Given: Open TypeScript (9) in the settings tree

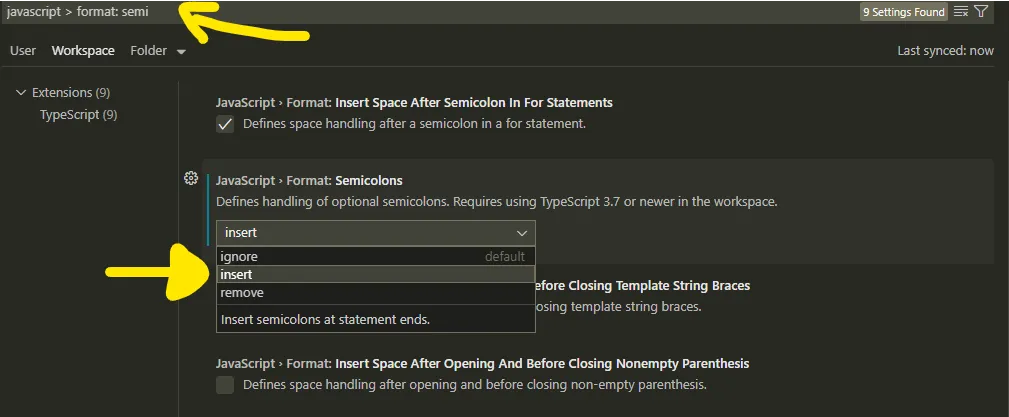Looking at the screenshot, I should (x=78, y=115).
